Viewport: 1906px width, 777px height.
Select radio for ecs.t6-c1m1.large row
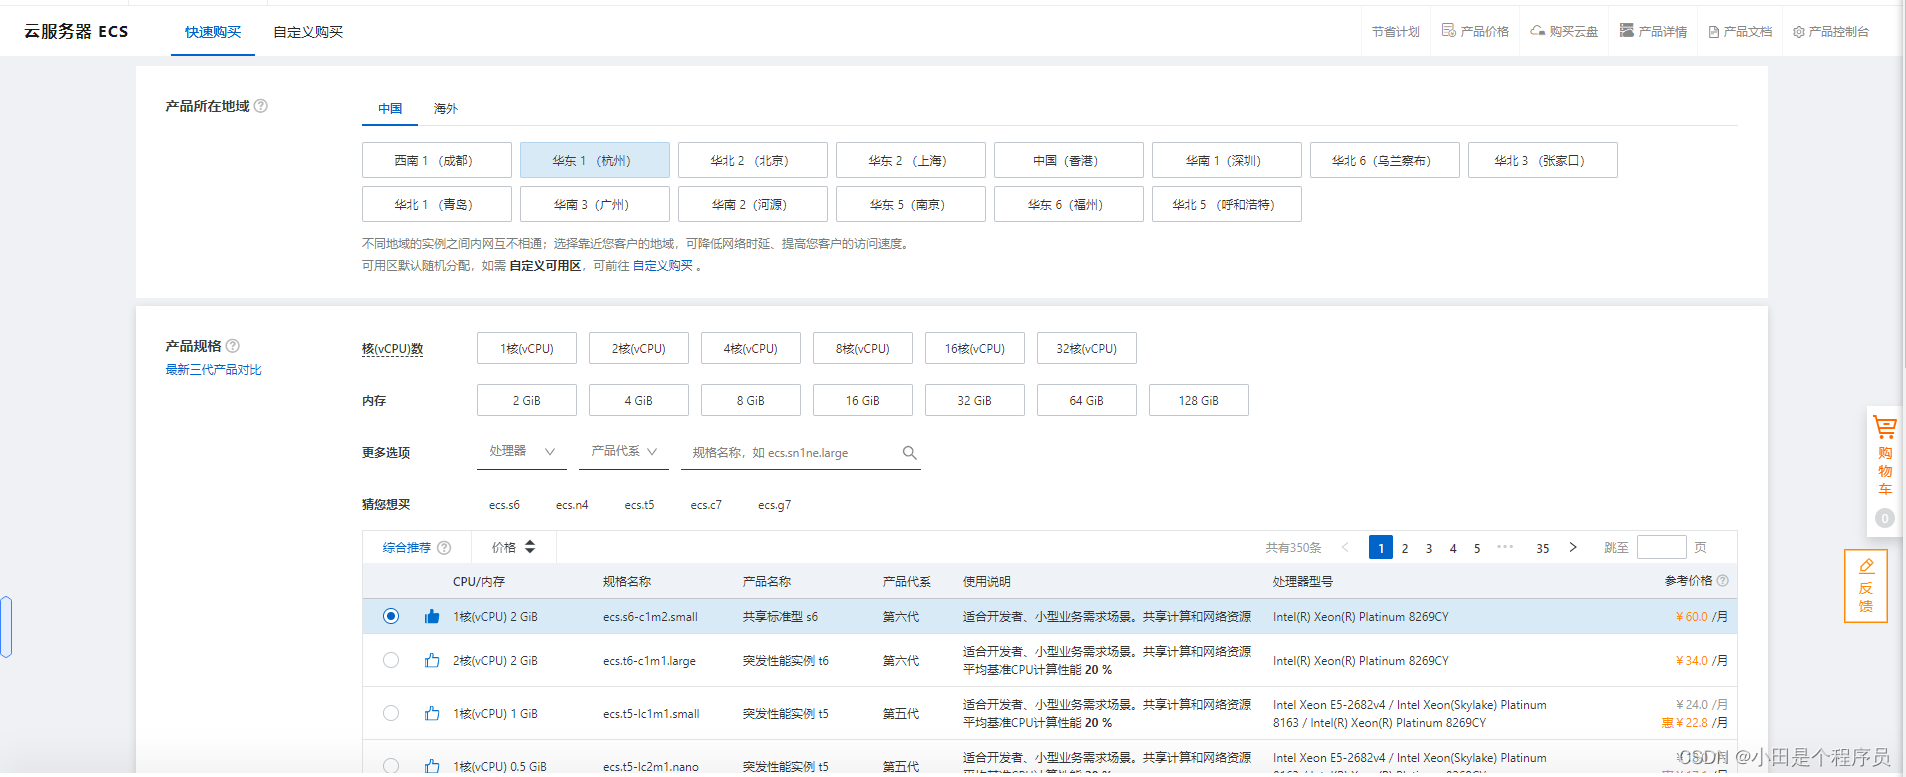(391, 660)
